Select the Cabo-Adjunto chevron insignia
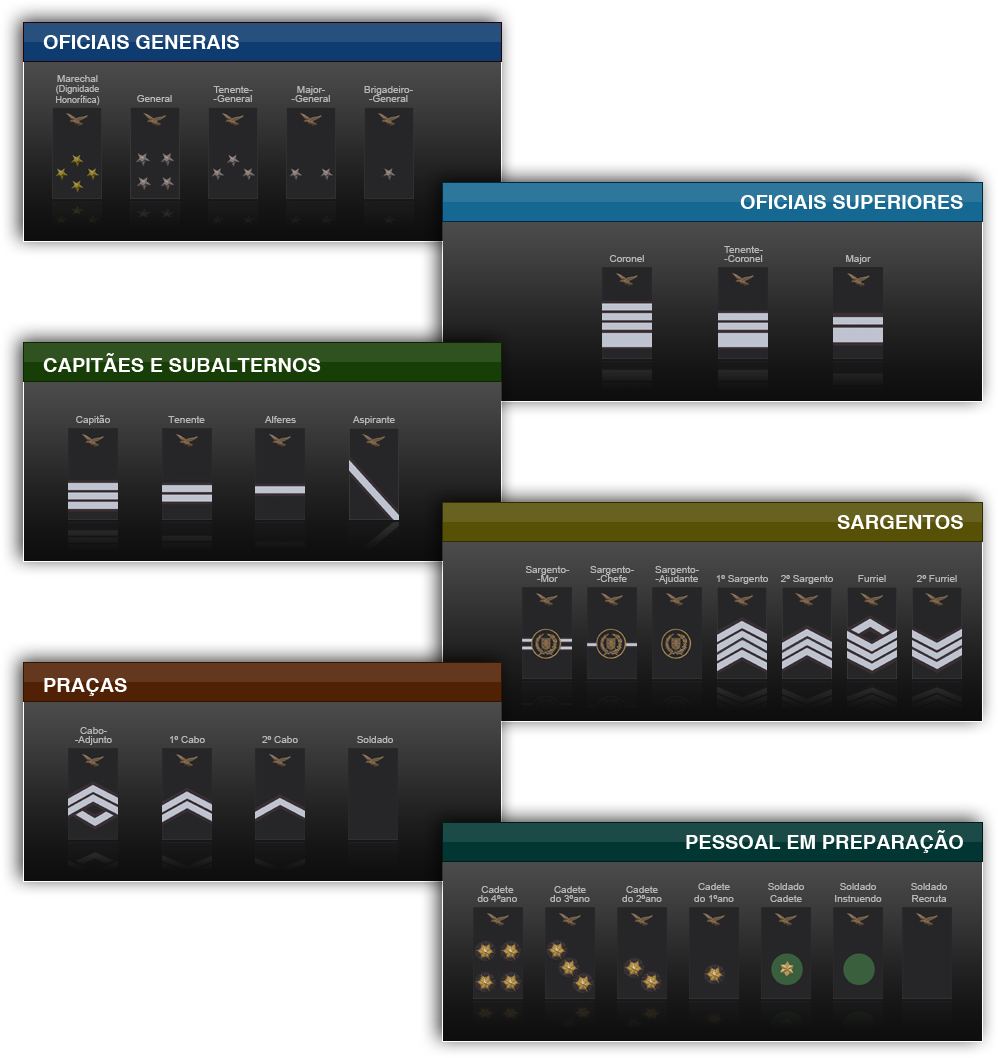The image size is (998, 1058). (93, 794)
